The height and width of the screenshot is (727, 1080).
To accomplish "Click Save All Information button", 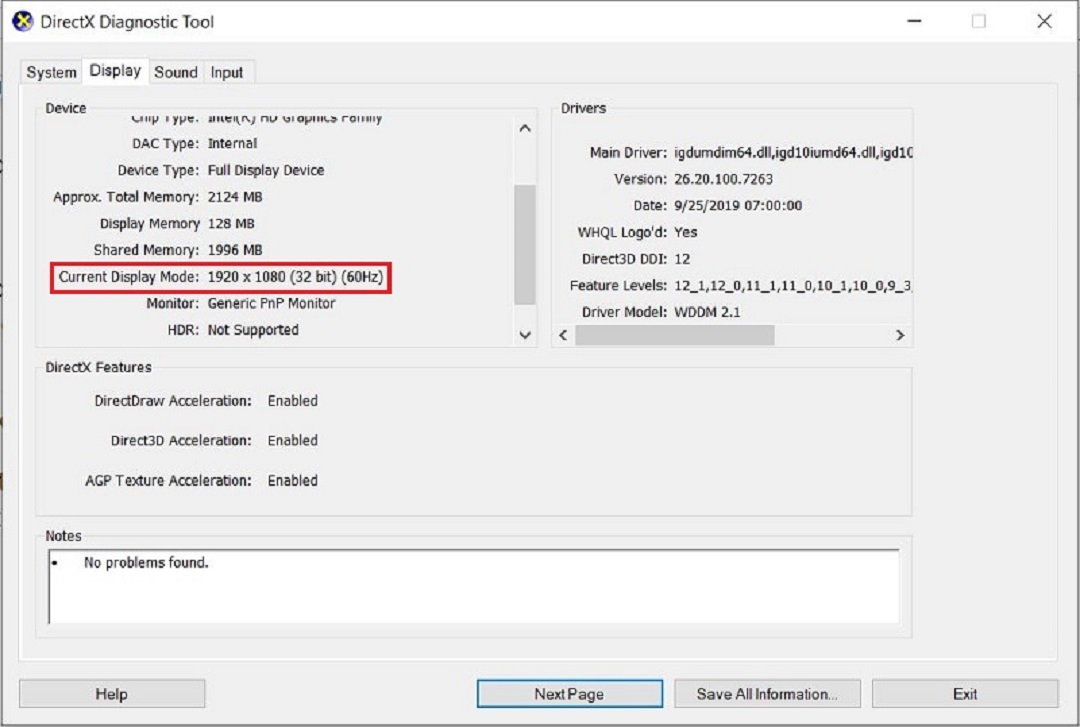I will pyautogui.click(x=767, y=694).
